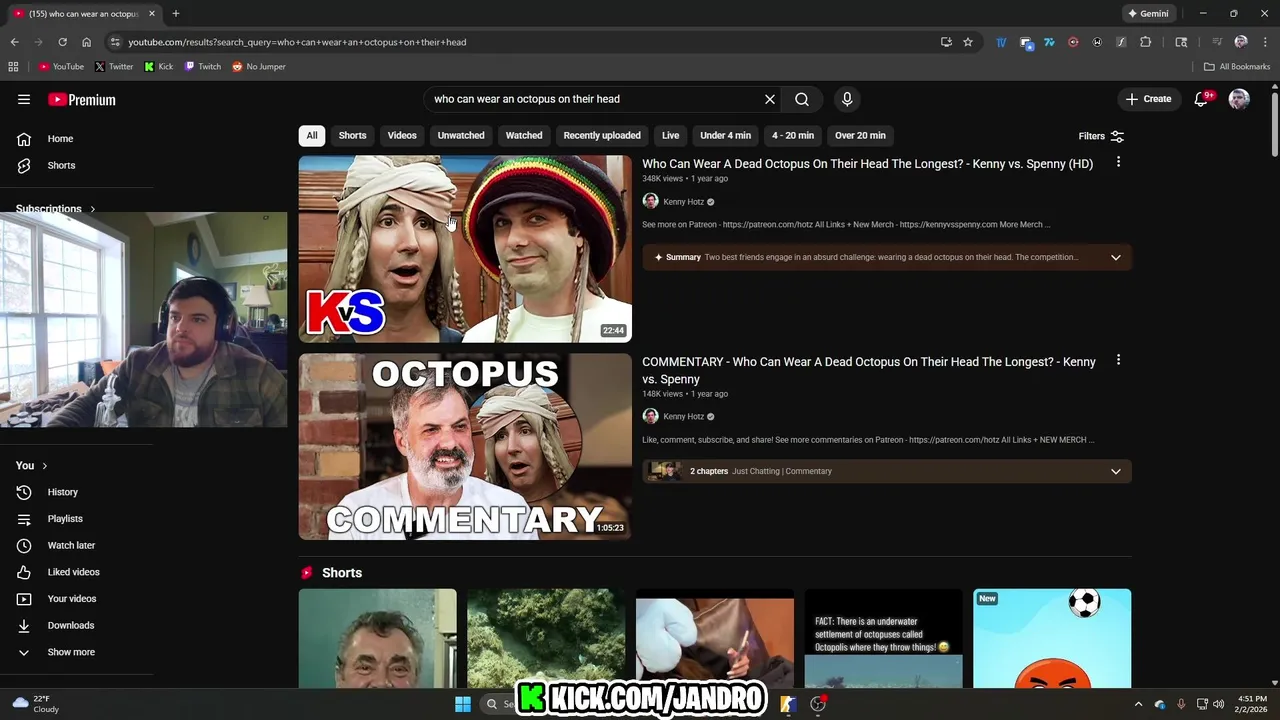This screenshot has width=1280, height=720.
Task: Open the YouTube bookmark in bookmarks bar
Action: click(x=61, y=67)
